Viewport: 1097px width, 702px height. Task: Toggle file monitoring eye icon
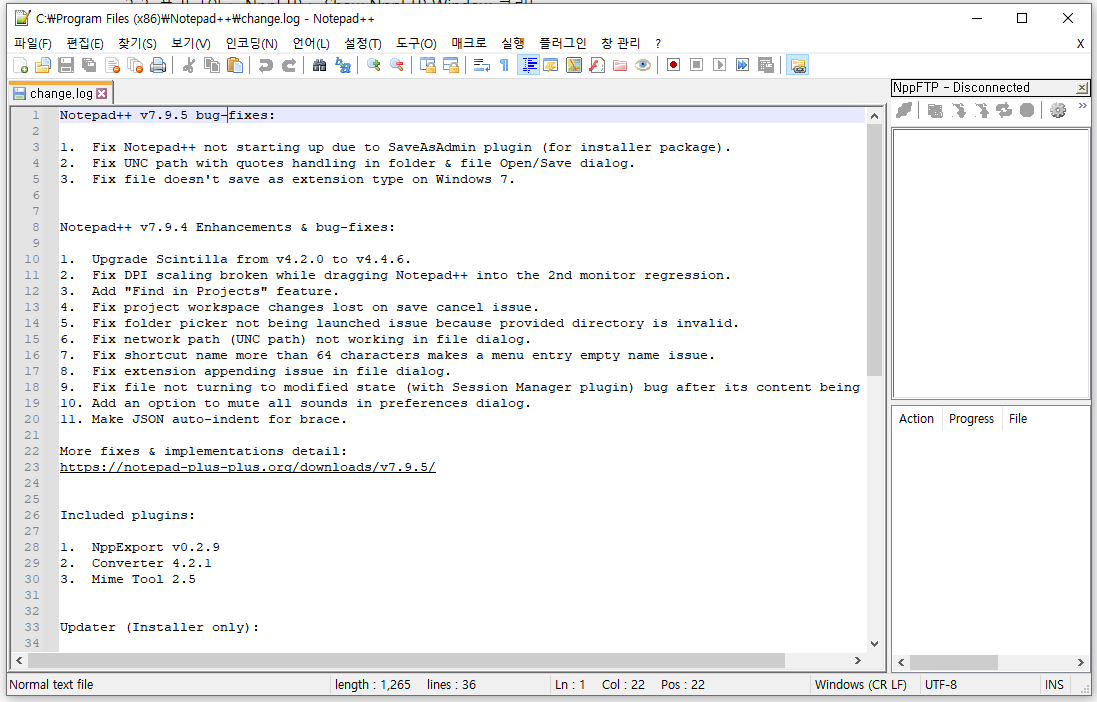(643, 66)
